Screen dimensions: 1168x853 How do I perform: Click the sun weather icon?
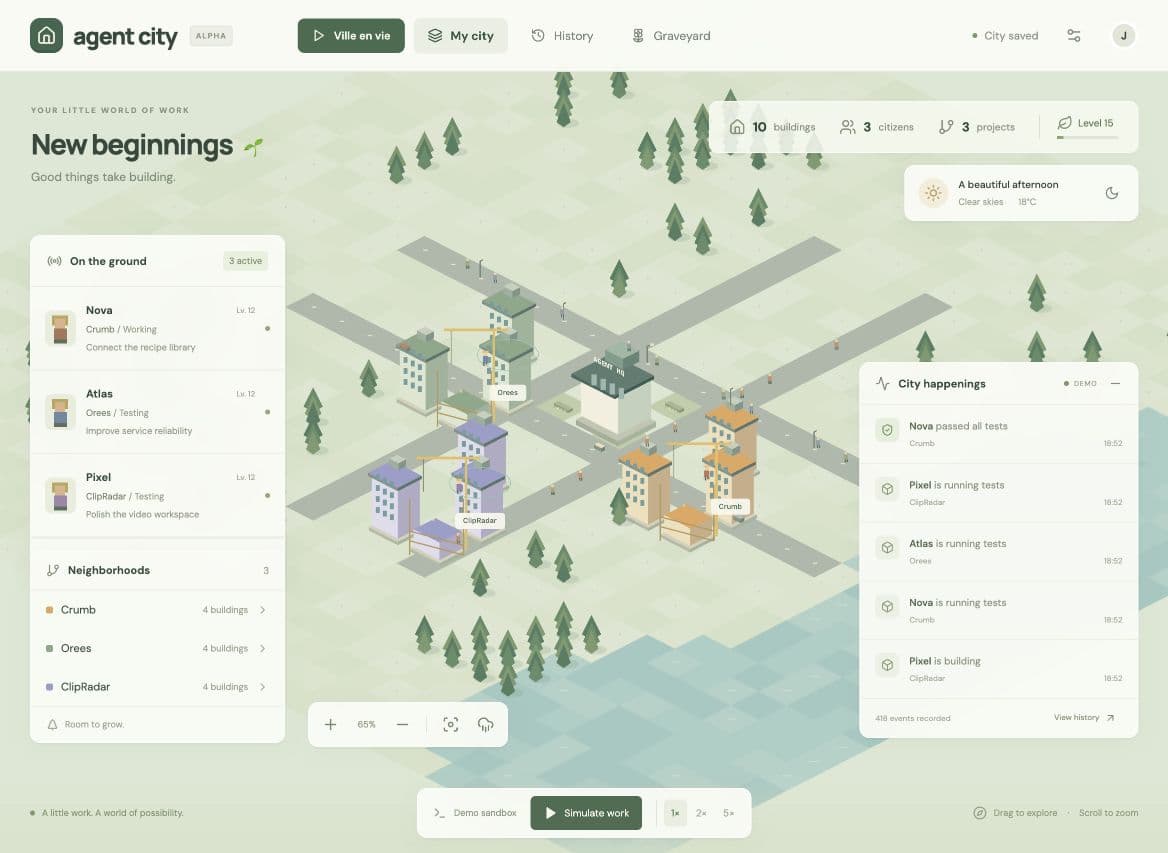[x=933, y=193]
